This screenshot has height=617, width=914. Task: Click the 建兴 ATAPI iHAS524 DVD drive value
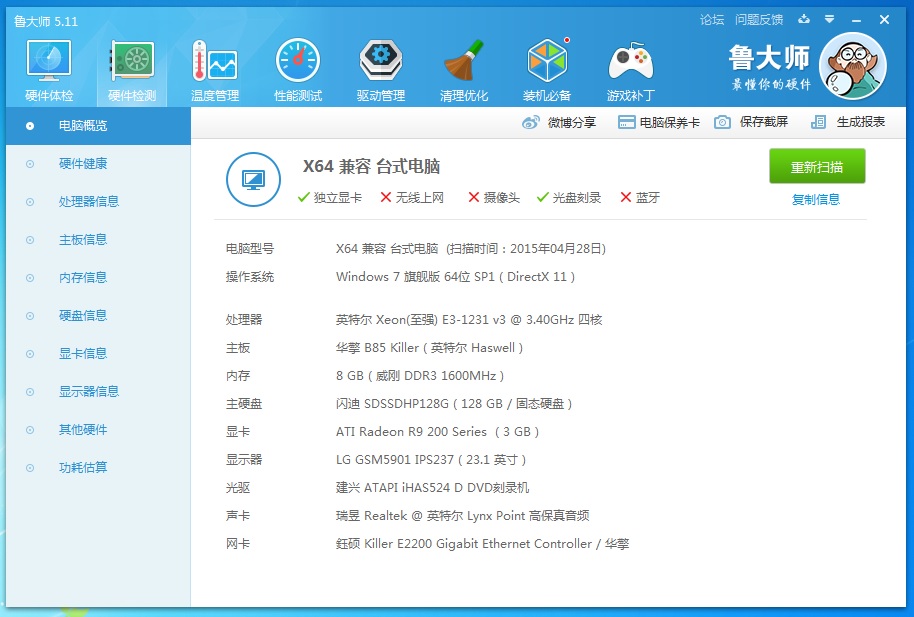click(433, 488)
